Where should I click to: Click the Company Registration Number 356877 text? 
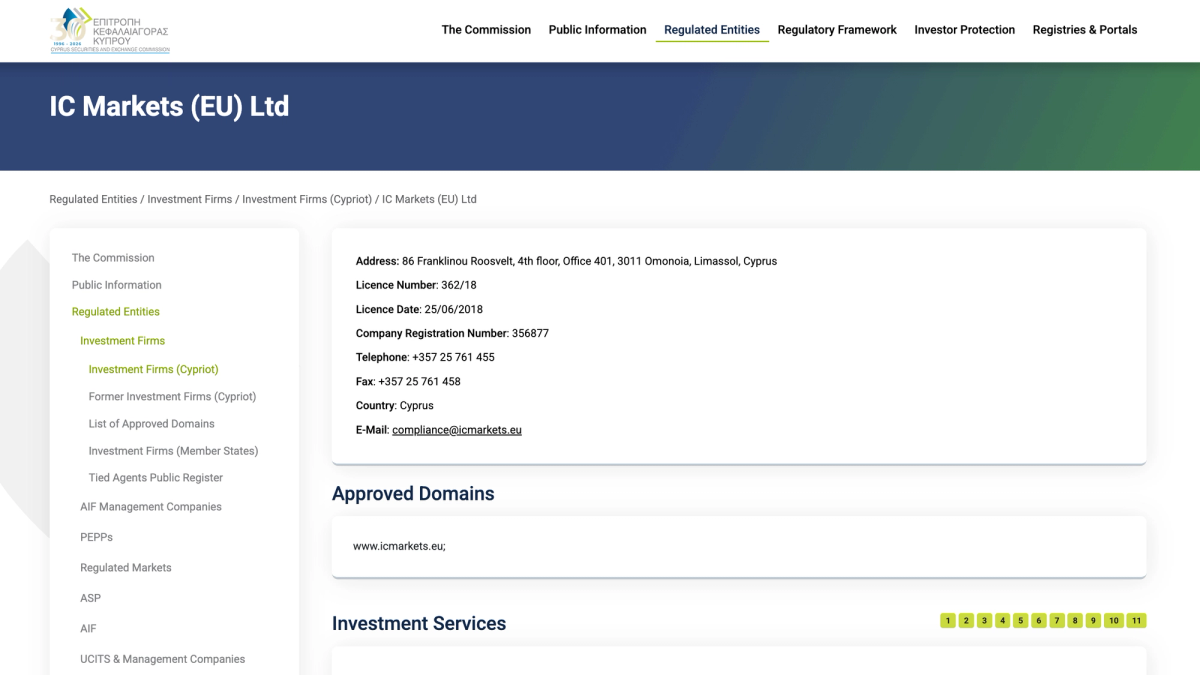click(x=452, y=333)
